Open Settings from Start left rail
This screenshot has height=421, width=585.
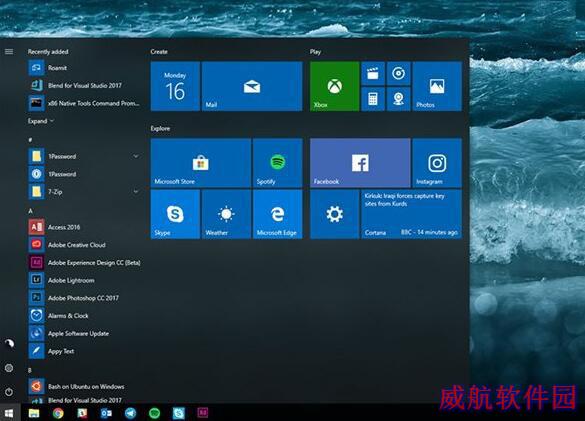(x=9, y=368)
